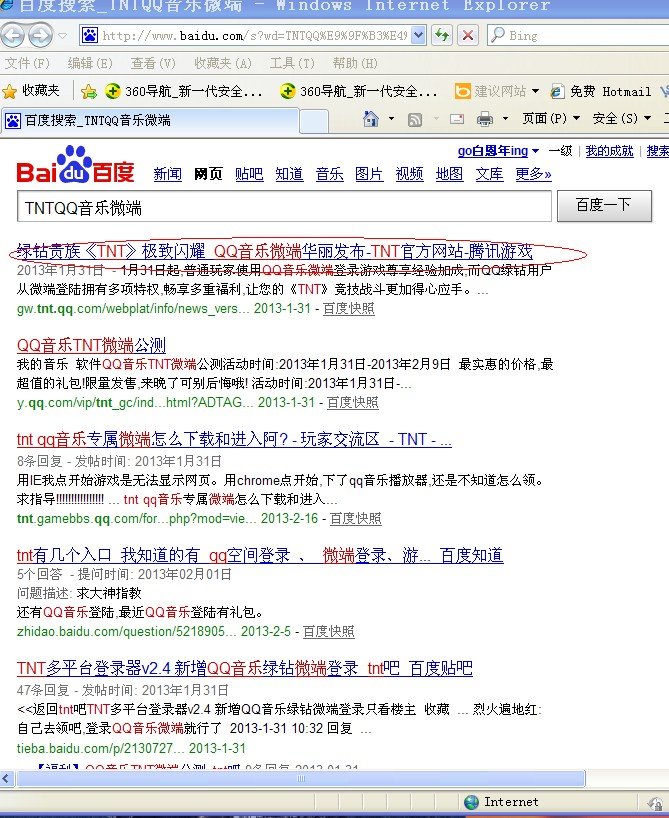Click the magnifier icon in Bing box
Viewport: 669px width, 818px height.
pyautogui.click(x=498, y=35)
